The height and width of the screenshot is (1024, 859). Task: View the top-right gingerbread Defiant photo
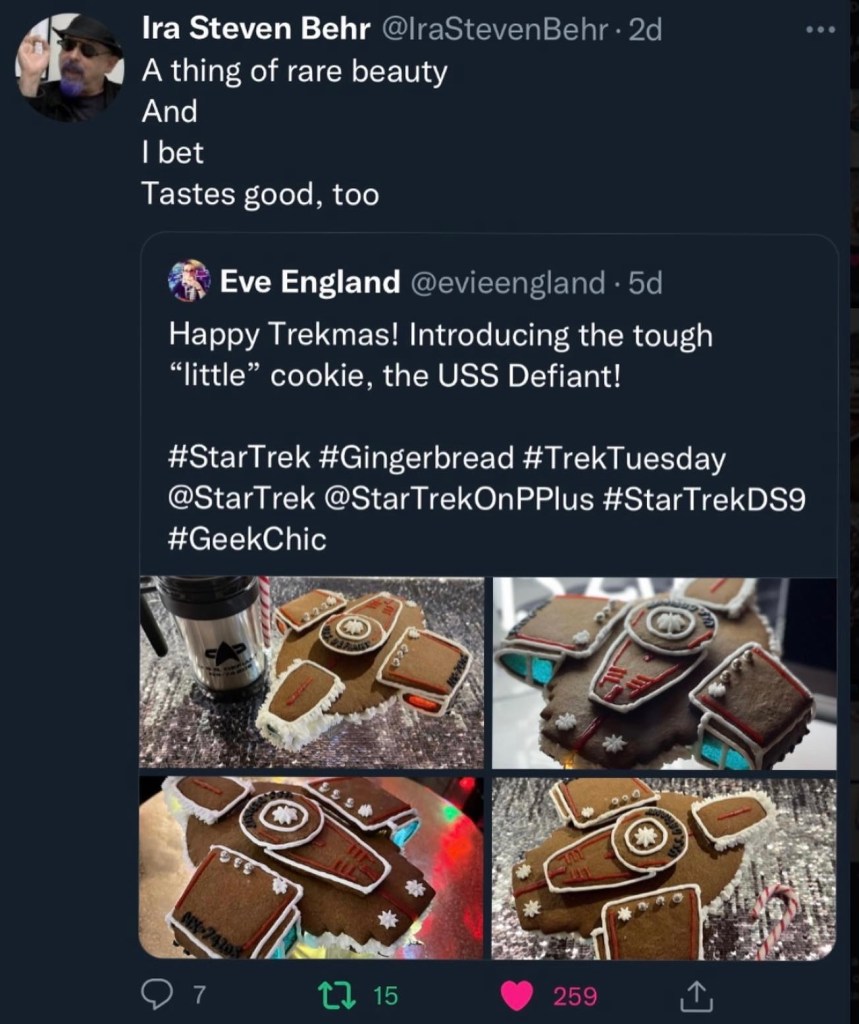point(664,673)
